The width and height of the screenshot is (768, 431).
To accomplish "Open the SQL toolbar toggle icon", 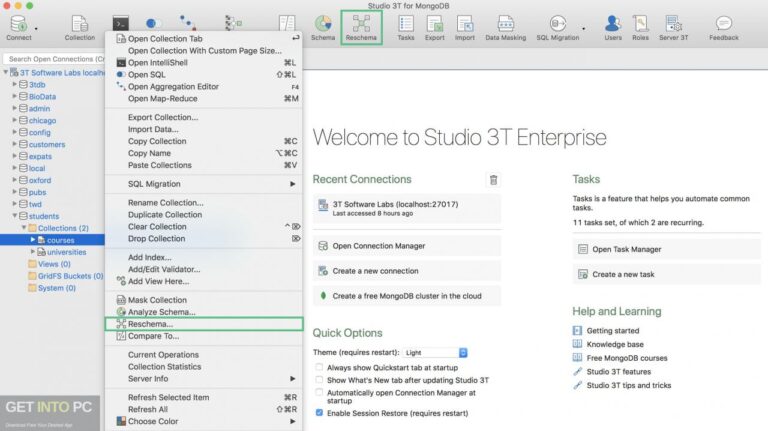I will click(153, 23).
